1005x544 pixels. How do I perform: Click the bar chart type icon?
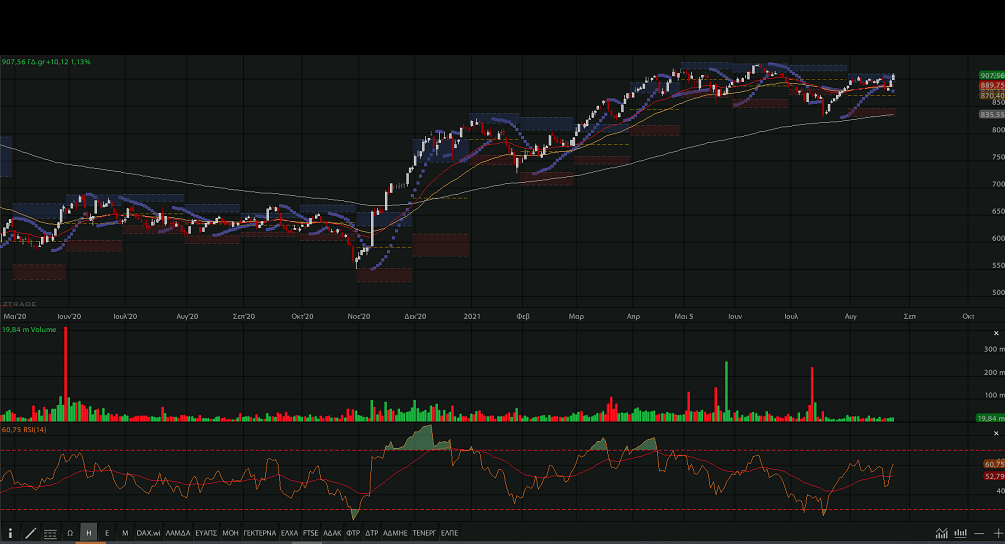(962, 533)
